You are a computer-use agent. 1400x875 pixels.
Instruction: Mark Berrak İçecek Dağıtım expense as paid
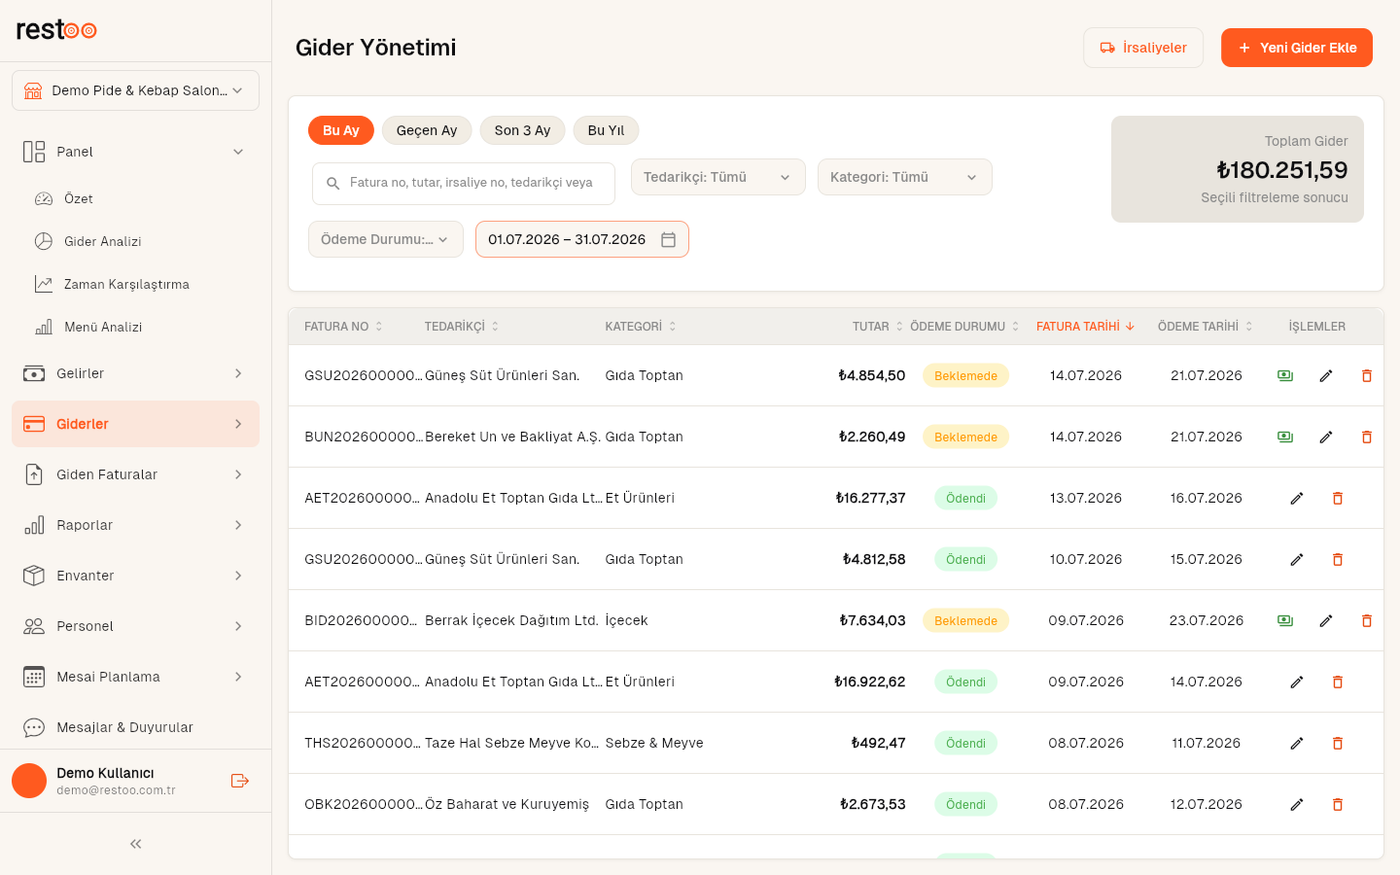coord(1285,621)
